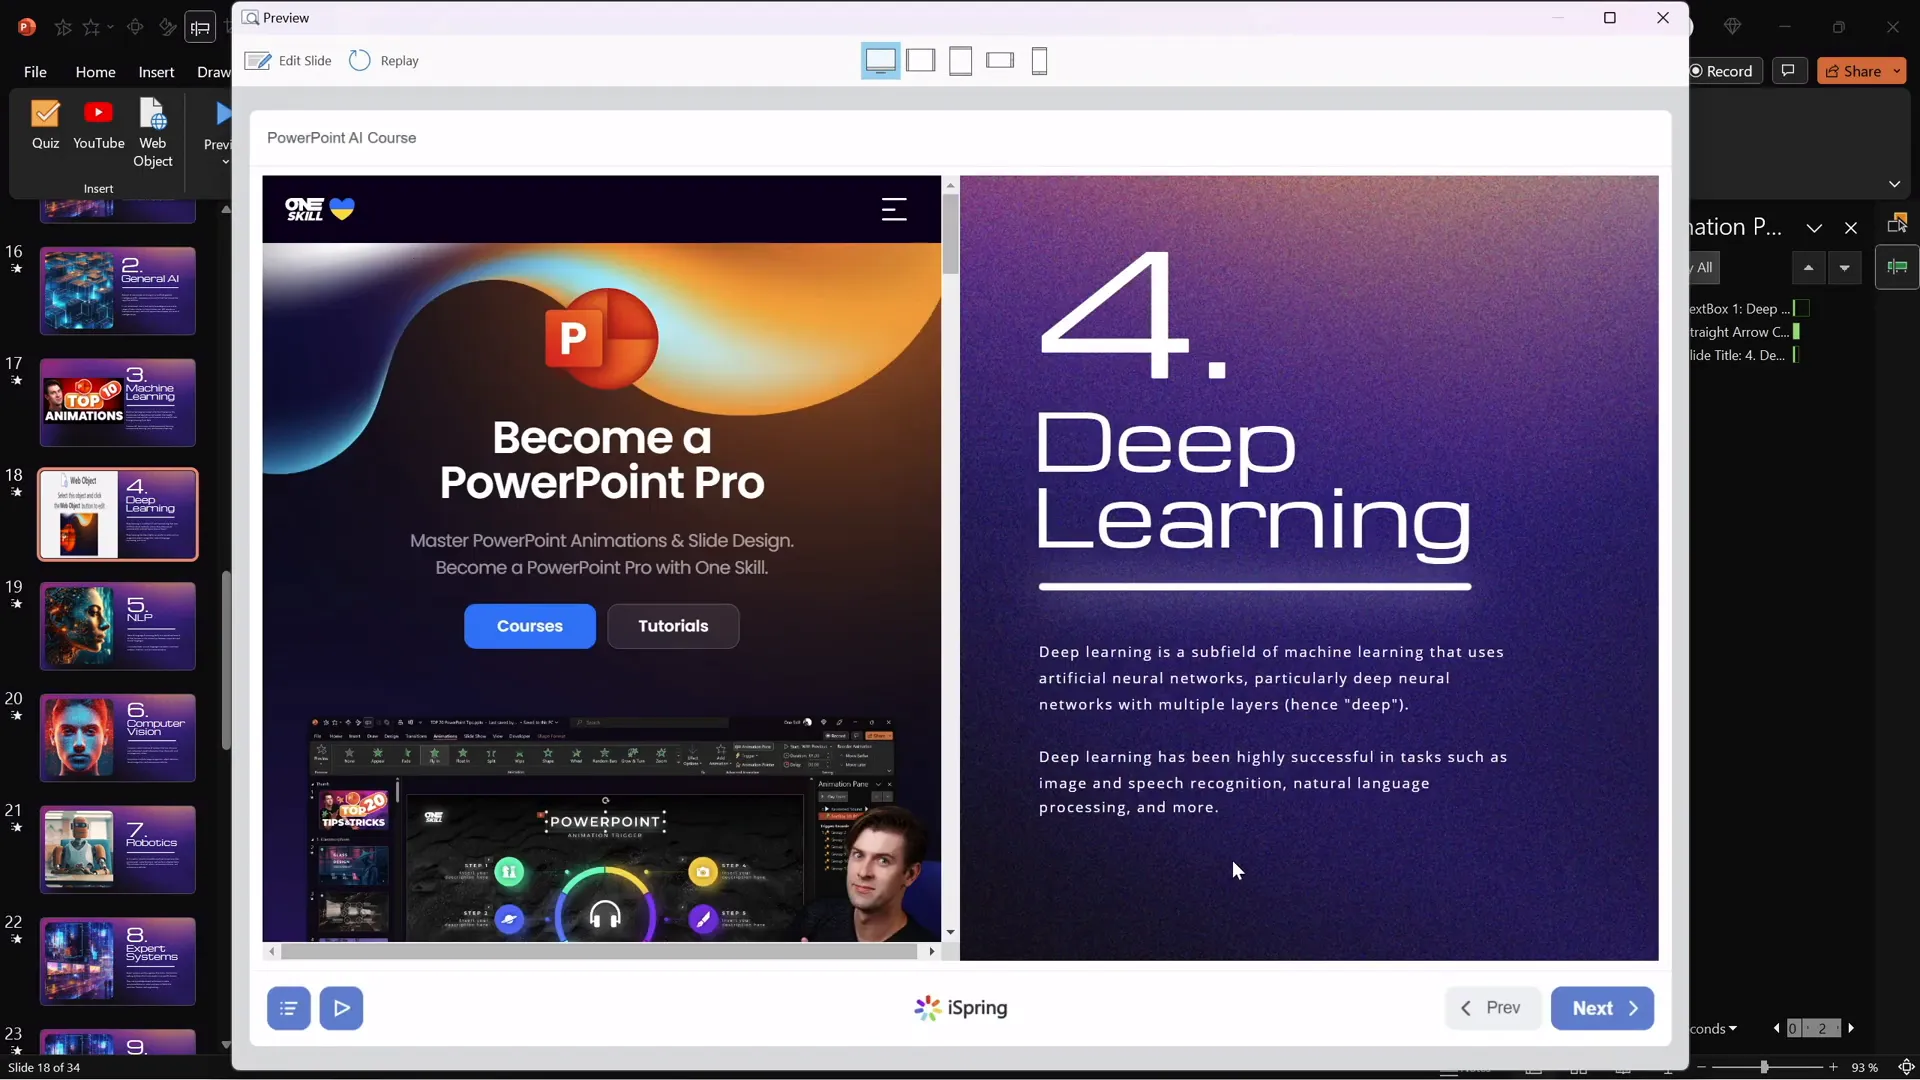Select slide 20 Computer Vision thumbnail
The height and width of the screenshot is (1080, 1920).
(x=118, y=738)
